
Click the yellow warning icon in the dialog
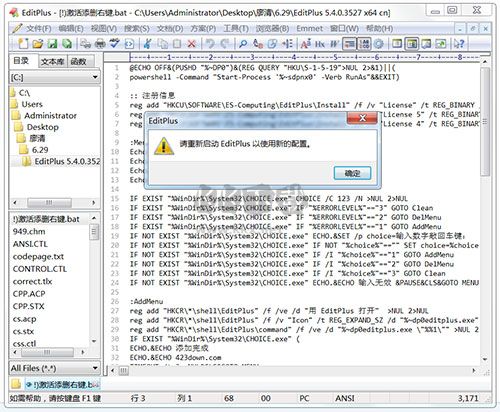pos(164,146)
